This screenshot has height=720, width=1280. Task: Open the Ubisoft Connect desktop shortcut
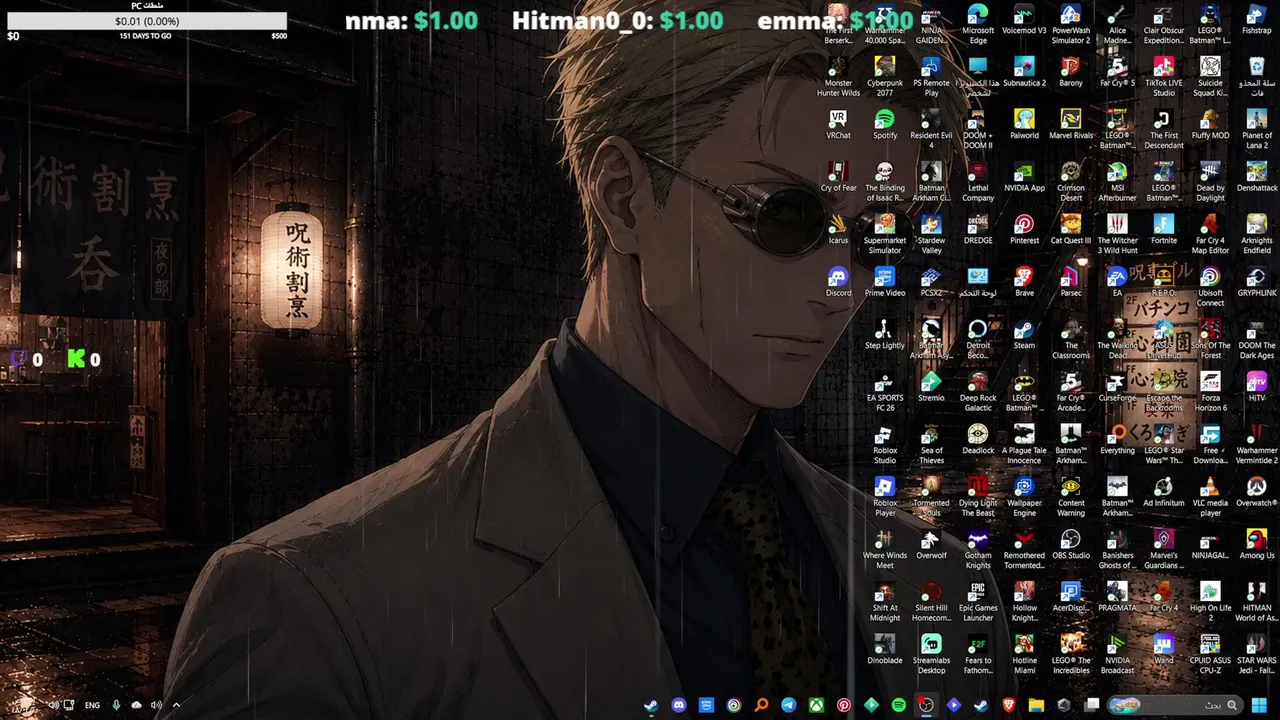[1210, 287]
